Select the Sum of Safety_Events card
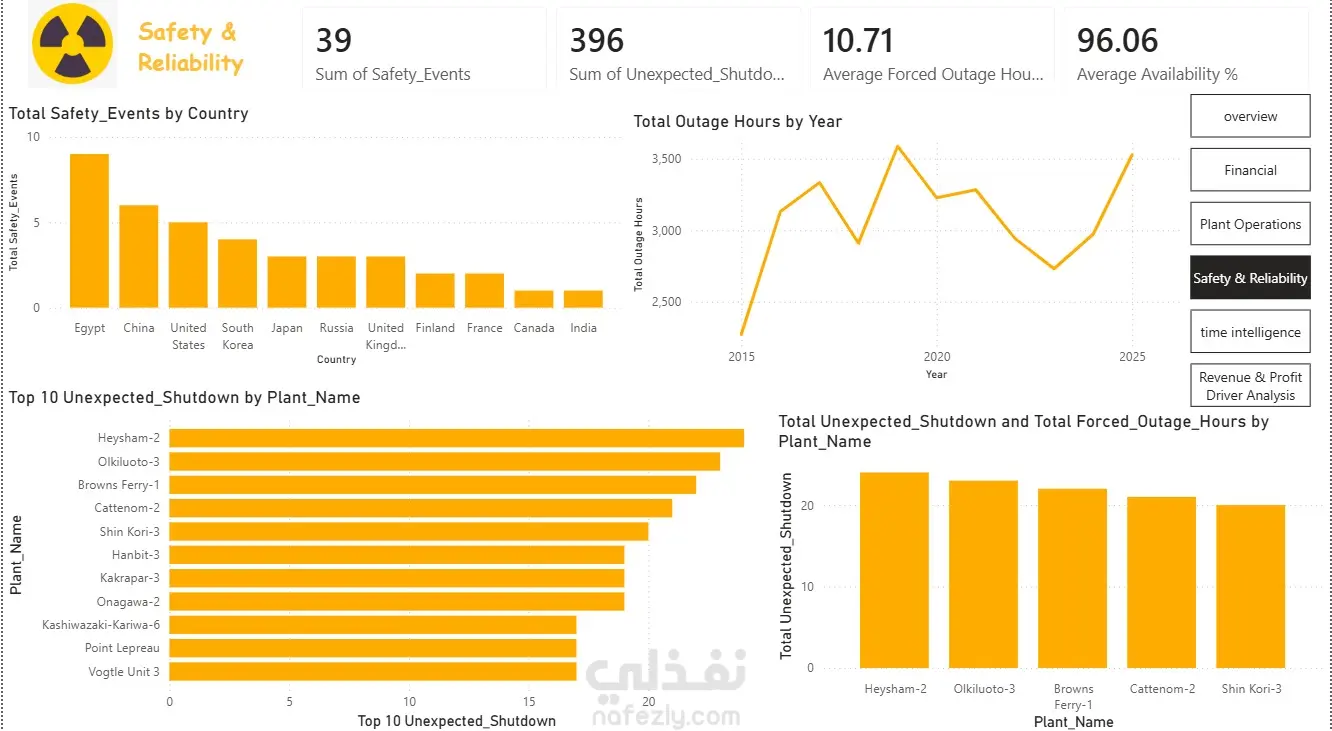The height and width of the screenshot is (731, 1332). click(424, 48)
